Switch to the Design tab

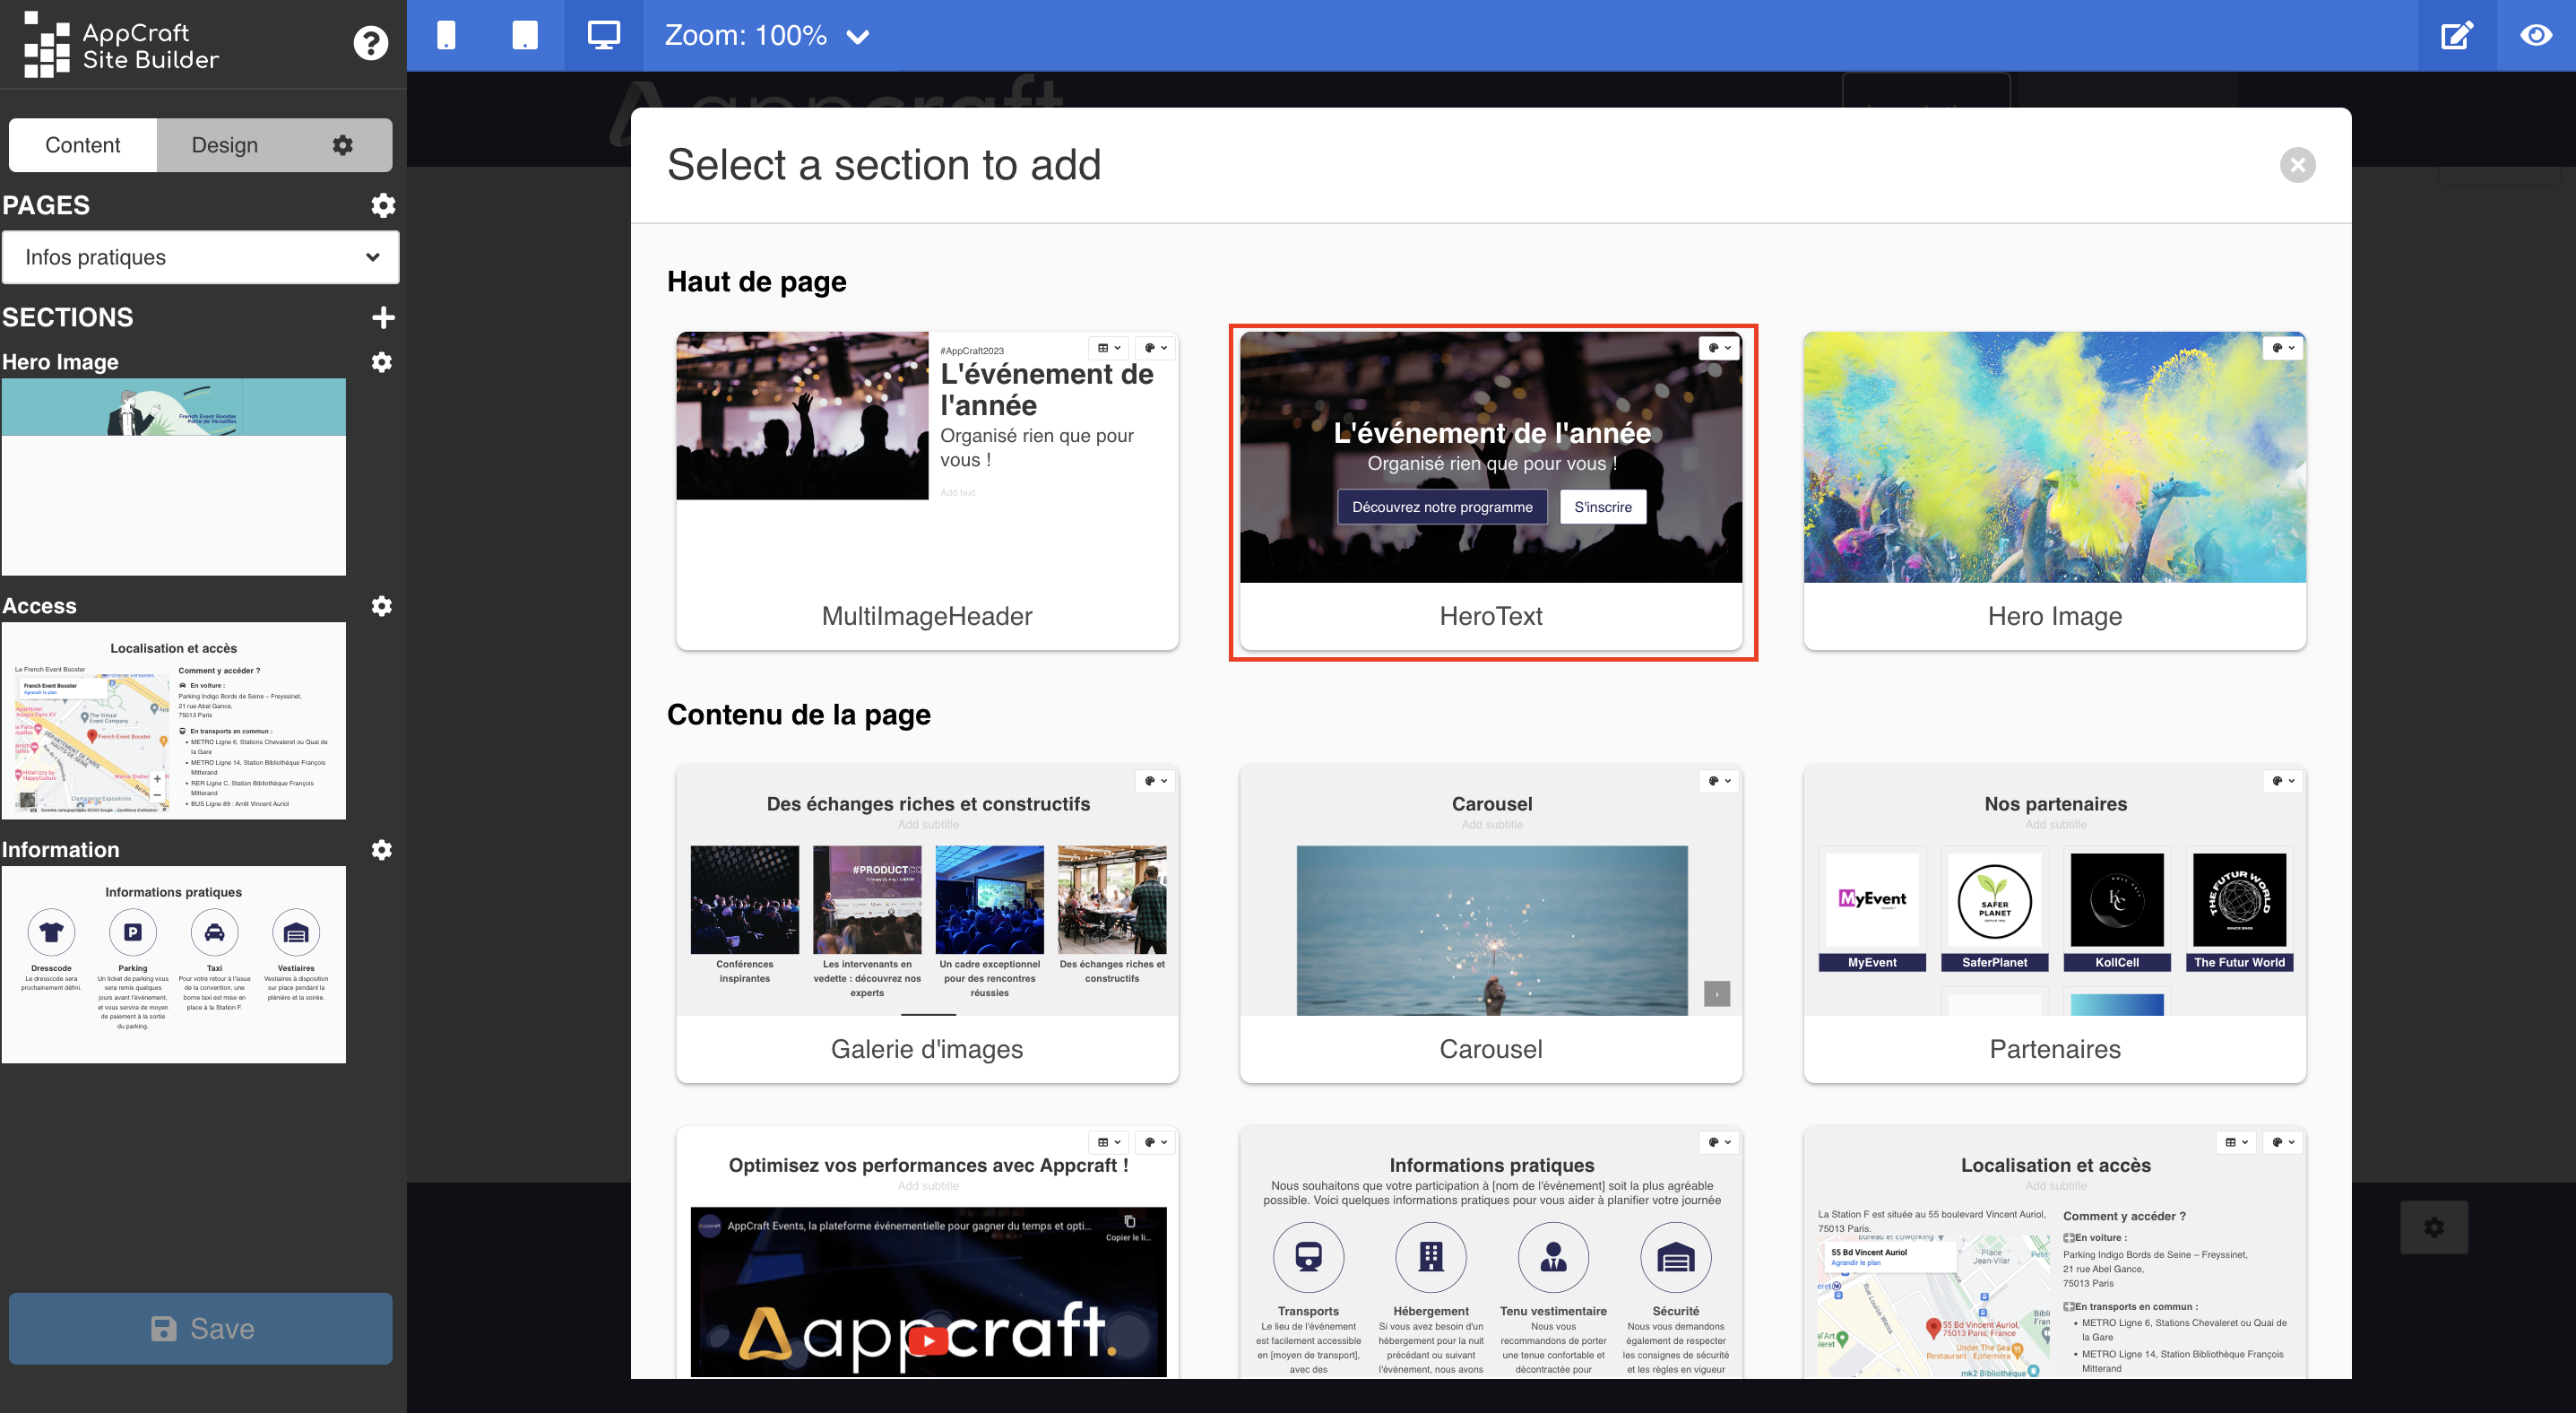coord(224,145)
